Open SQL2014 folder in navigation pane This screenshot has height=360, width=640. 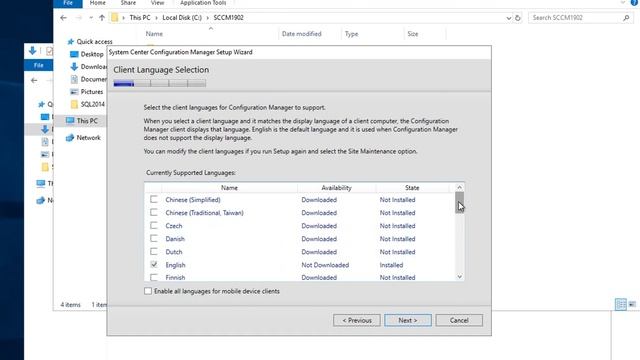87,104
